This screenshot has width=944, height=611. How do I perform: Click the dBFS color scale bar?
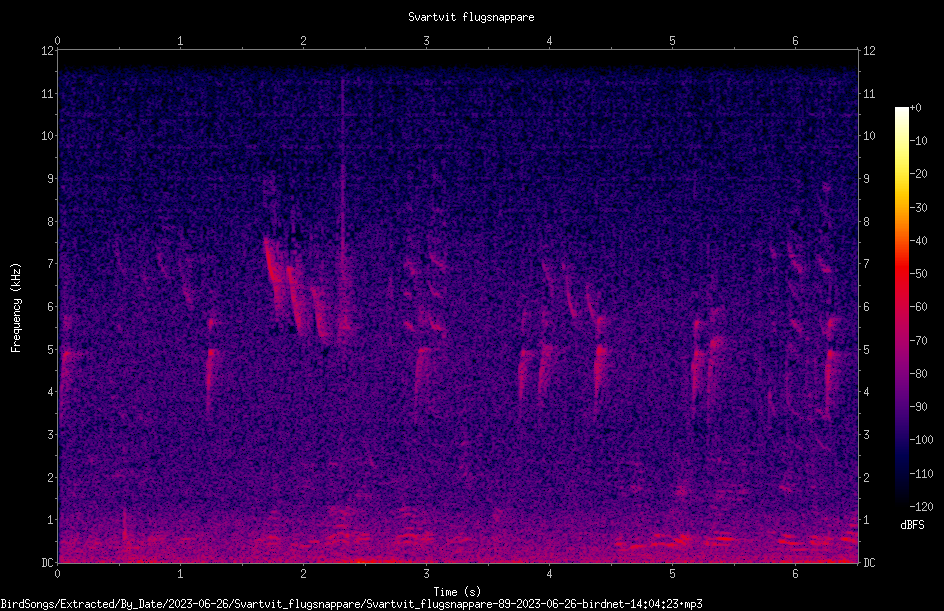pos(901,307)
